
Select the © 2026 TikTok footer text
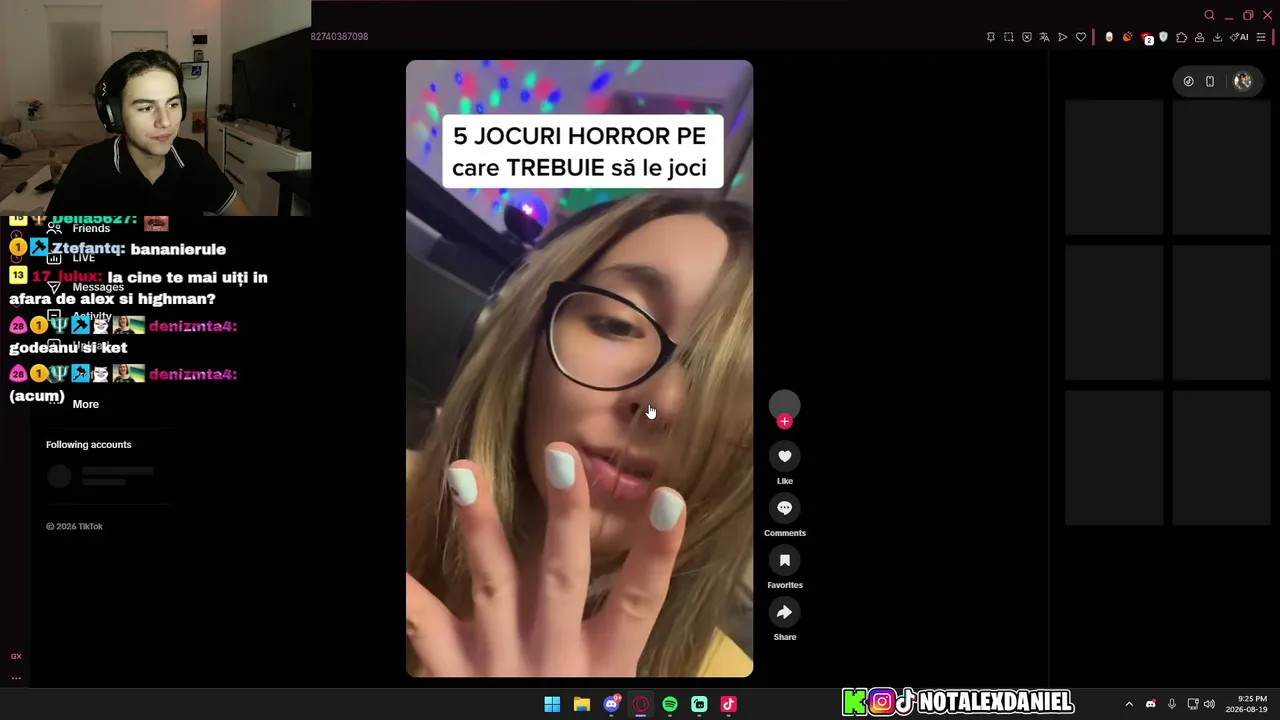click(x=74, y=526)
